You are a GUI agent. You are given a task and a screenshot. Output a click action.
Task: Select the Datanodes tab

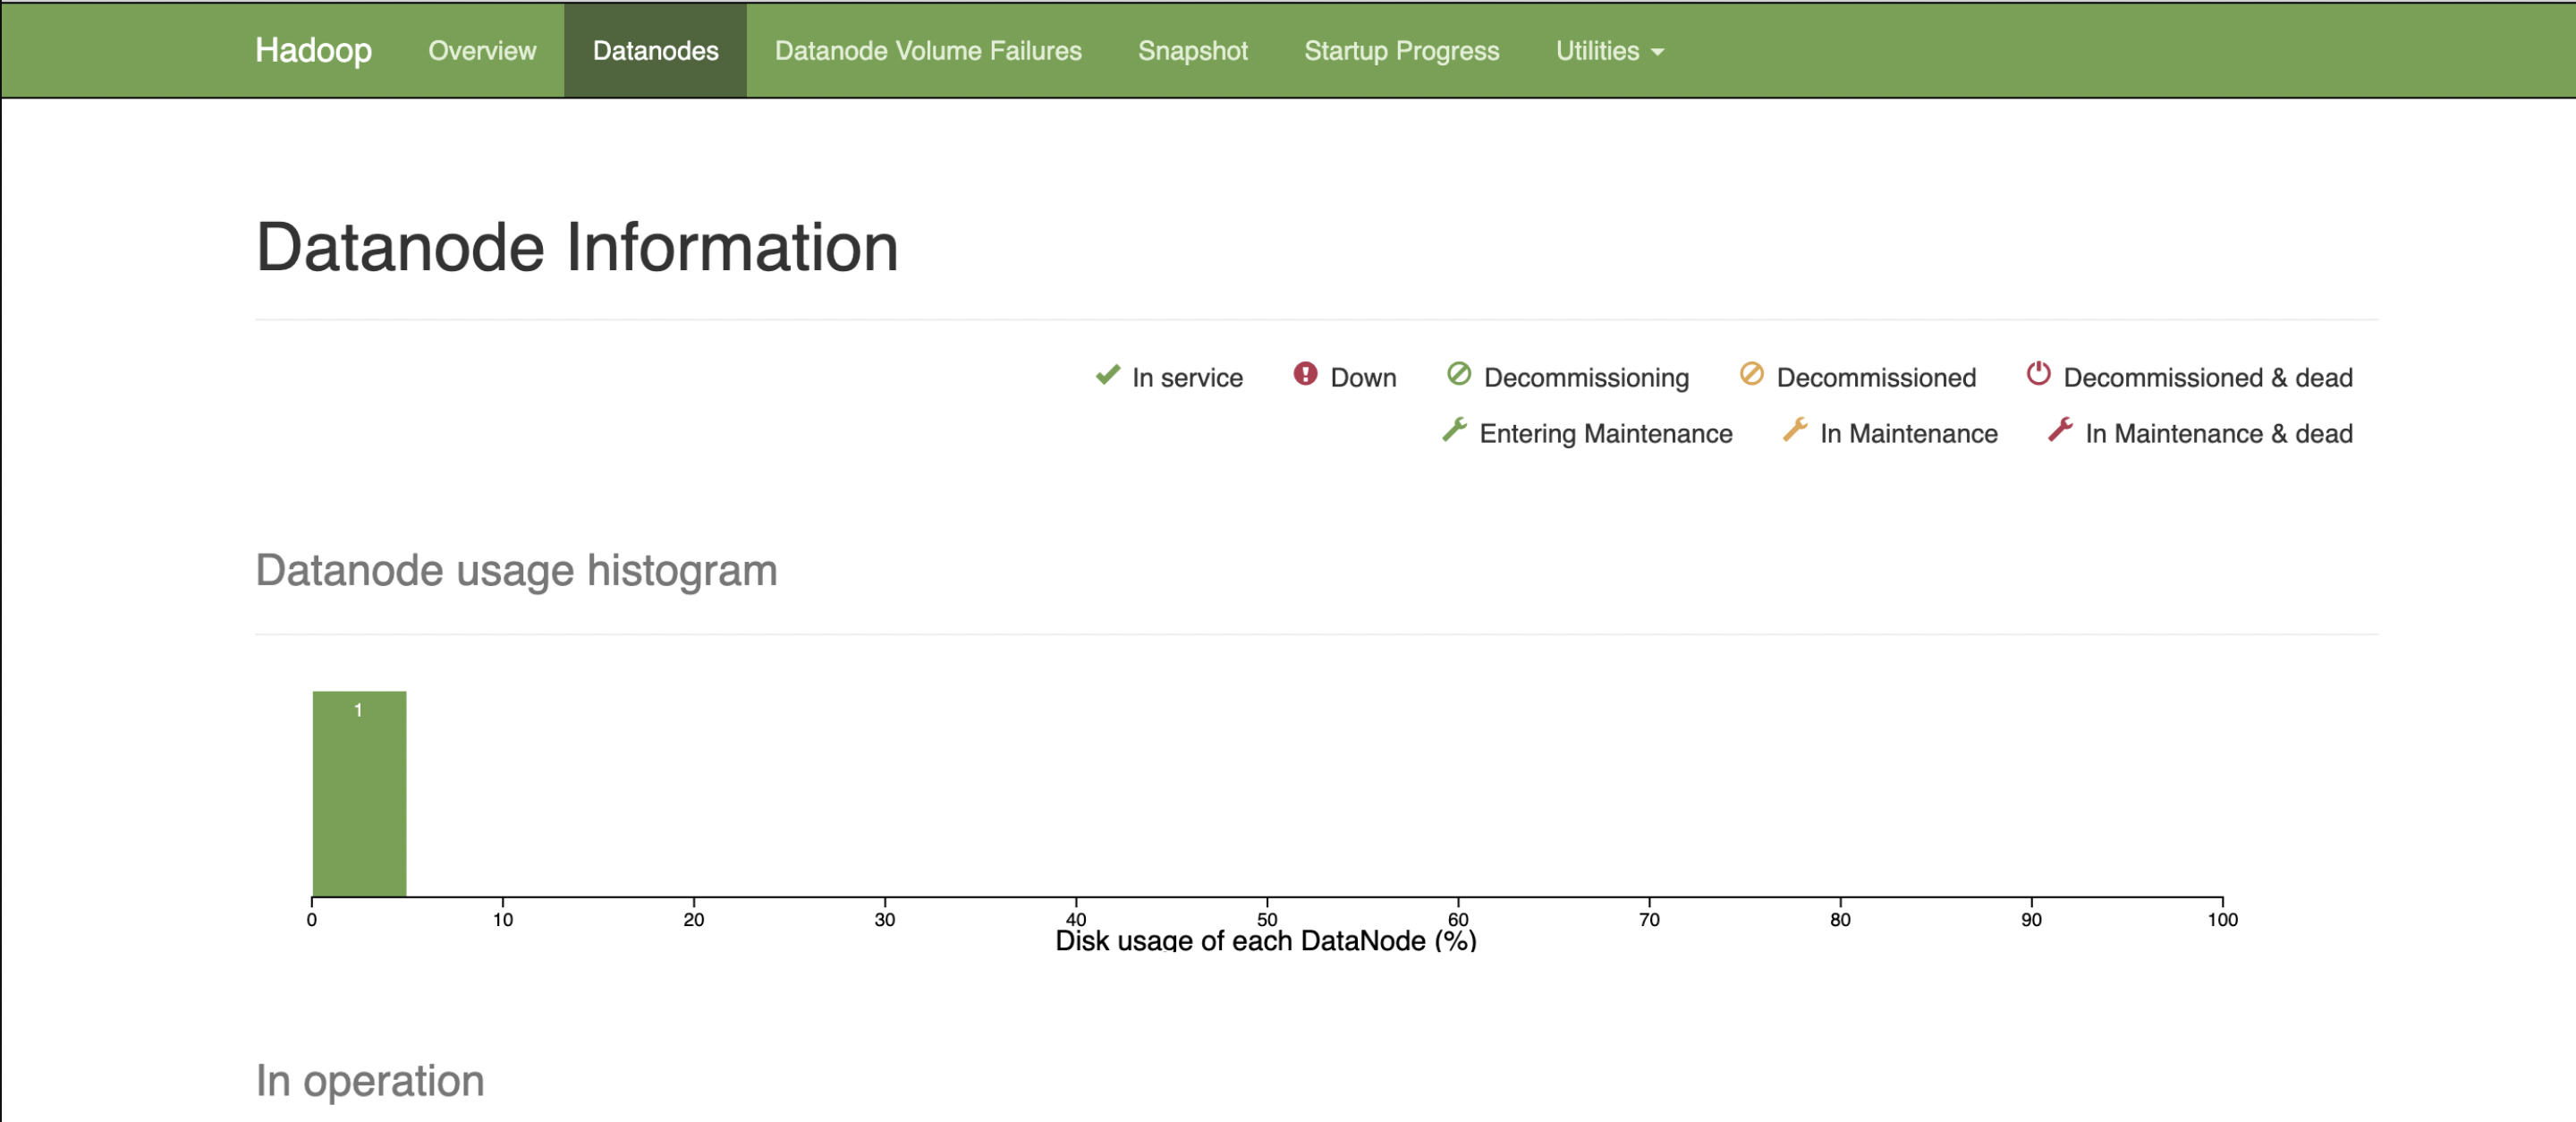click(655, 51)
